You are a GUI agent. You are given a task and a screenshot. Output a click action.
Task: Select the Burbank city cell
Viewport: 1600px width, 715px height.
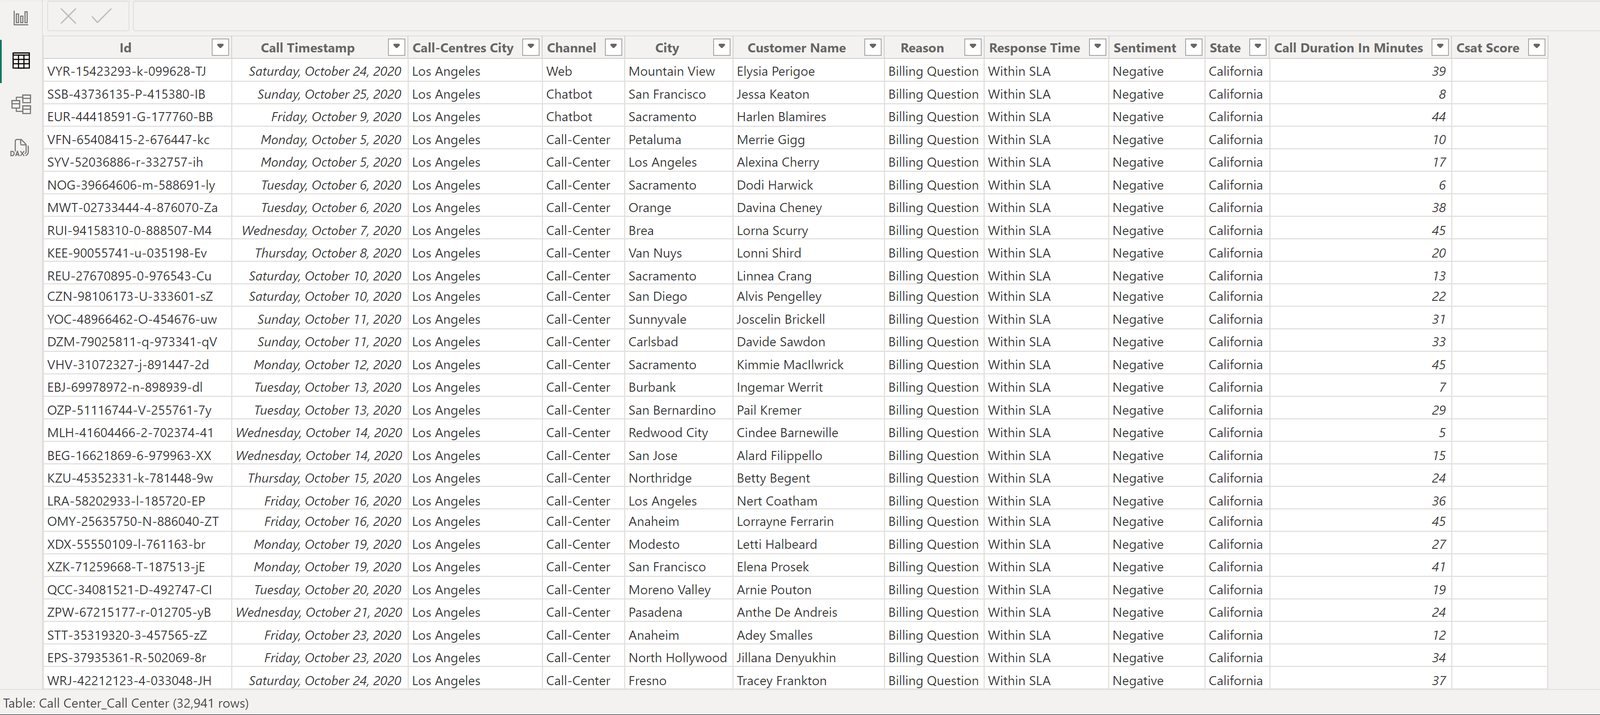pyautogui.click(x=652, y=387)
